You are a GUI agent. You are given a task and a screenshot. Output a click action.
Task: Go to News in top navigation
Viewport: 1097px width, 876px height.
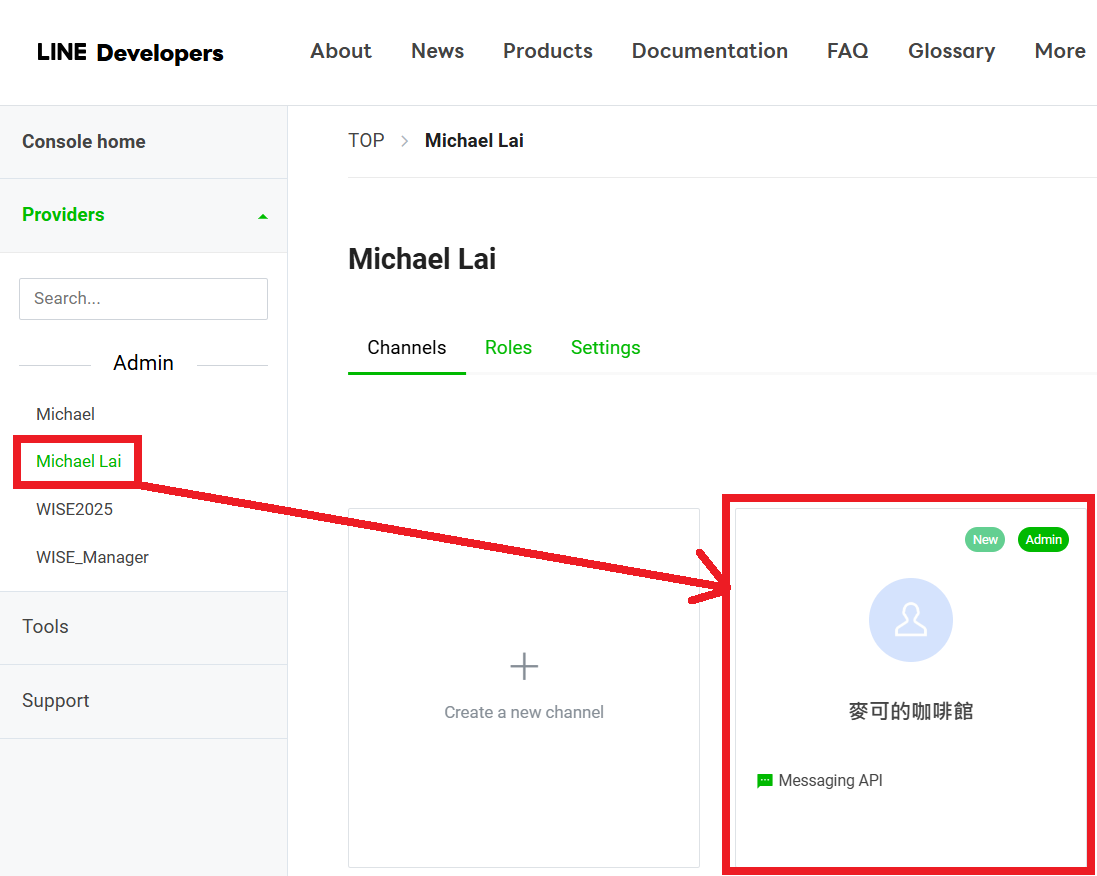point(437,51)
